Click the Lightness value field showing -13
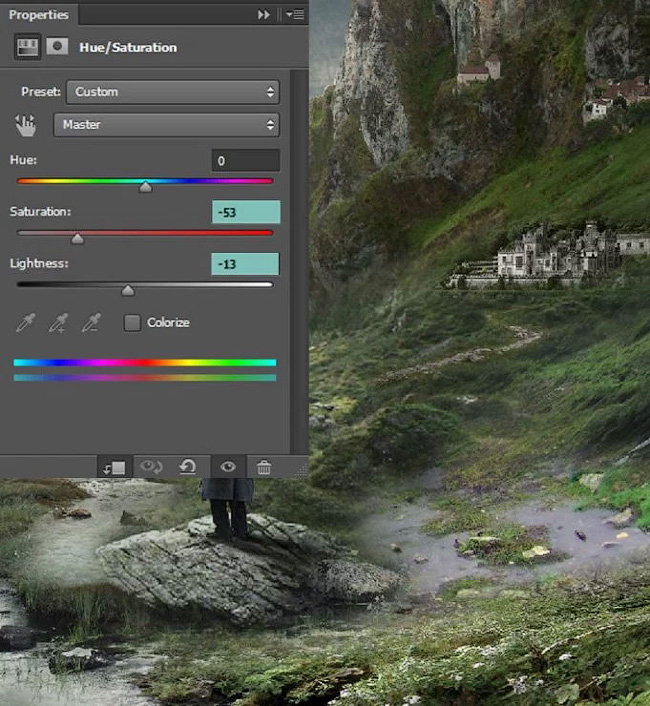 click(x=245, y=264)
